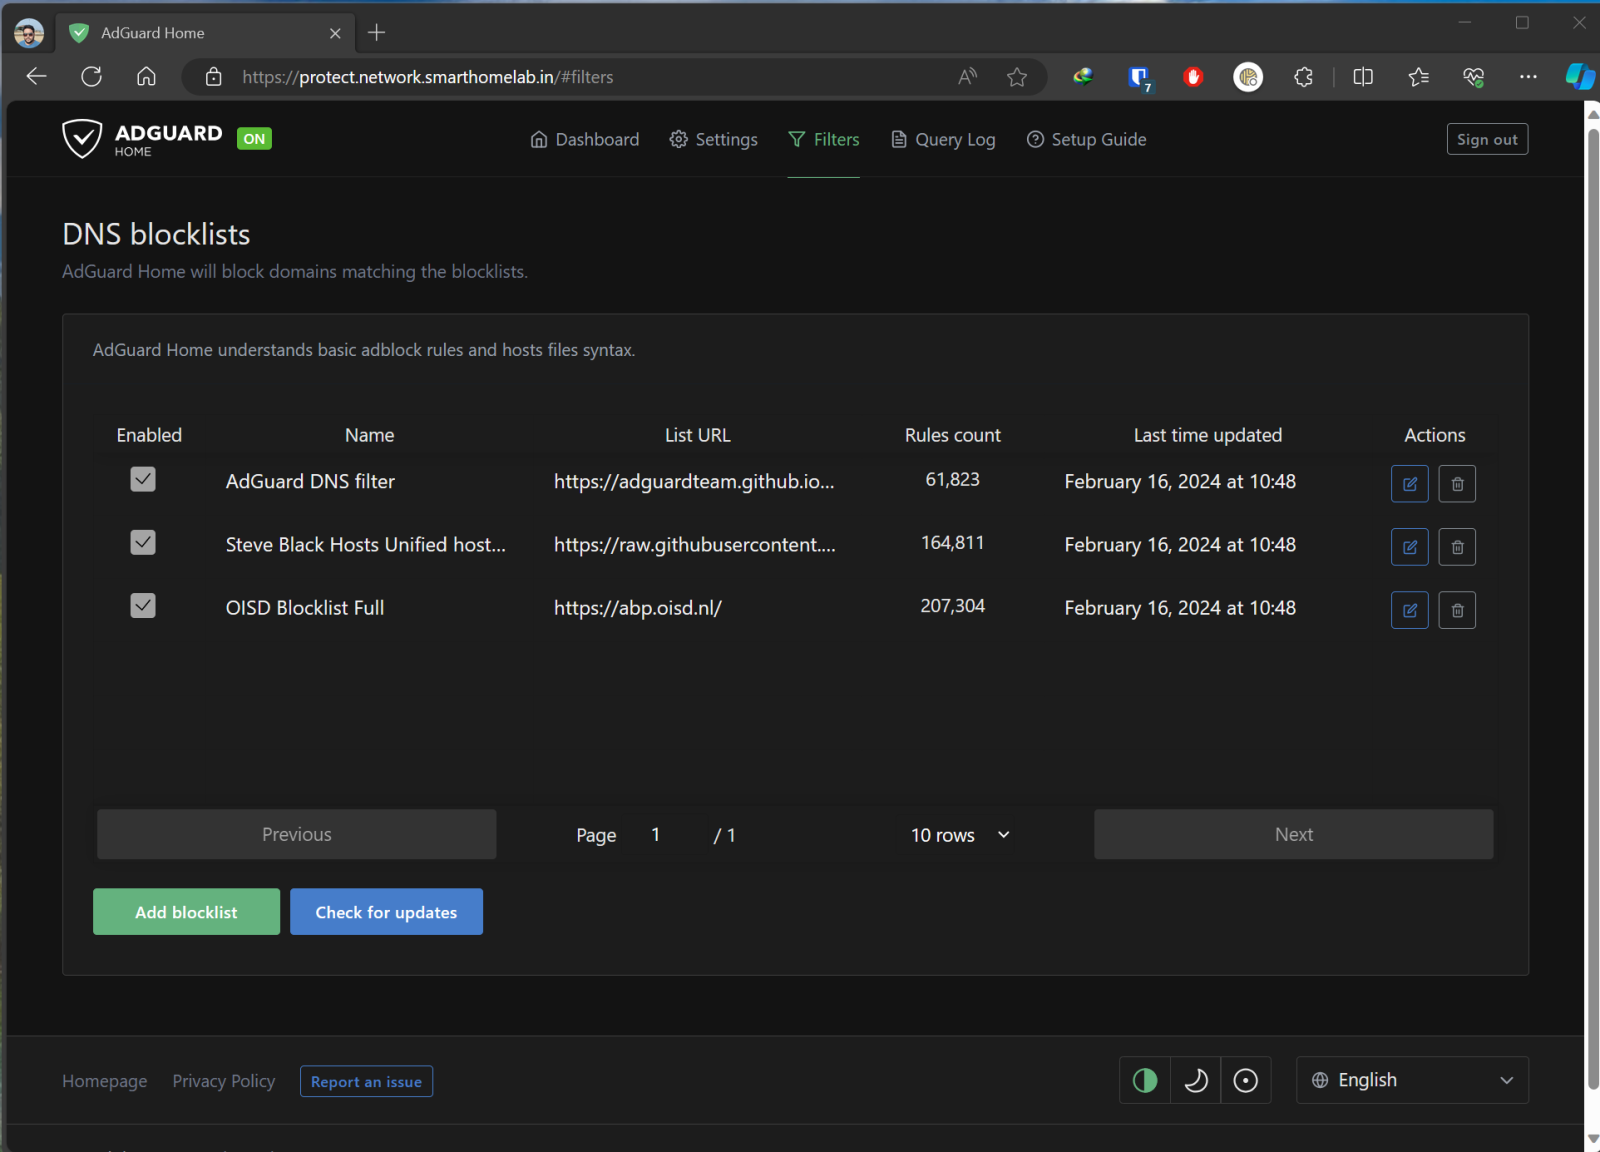Open the Setup Guide page

click(1087, 139)
